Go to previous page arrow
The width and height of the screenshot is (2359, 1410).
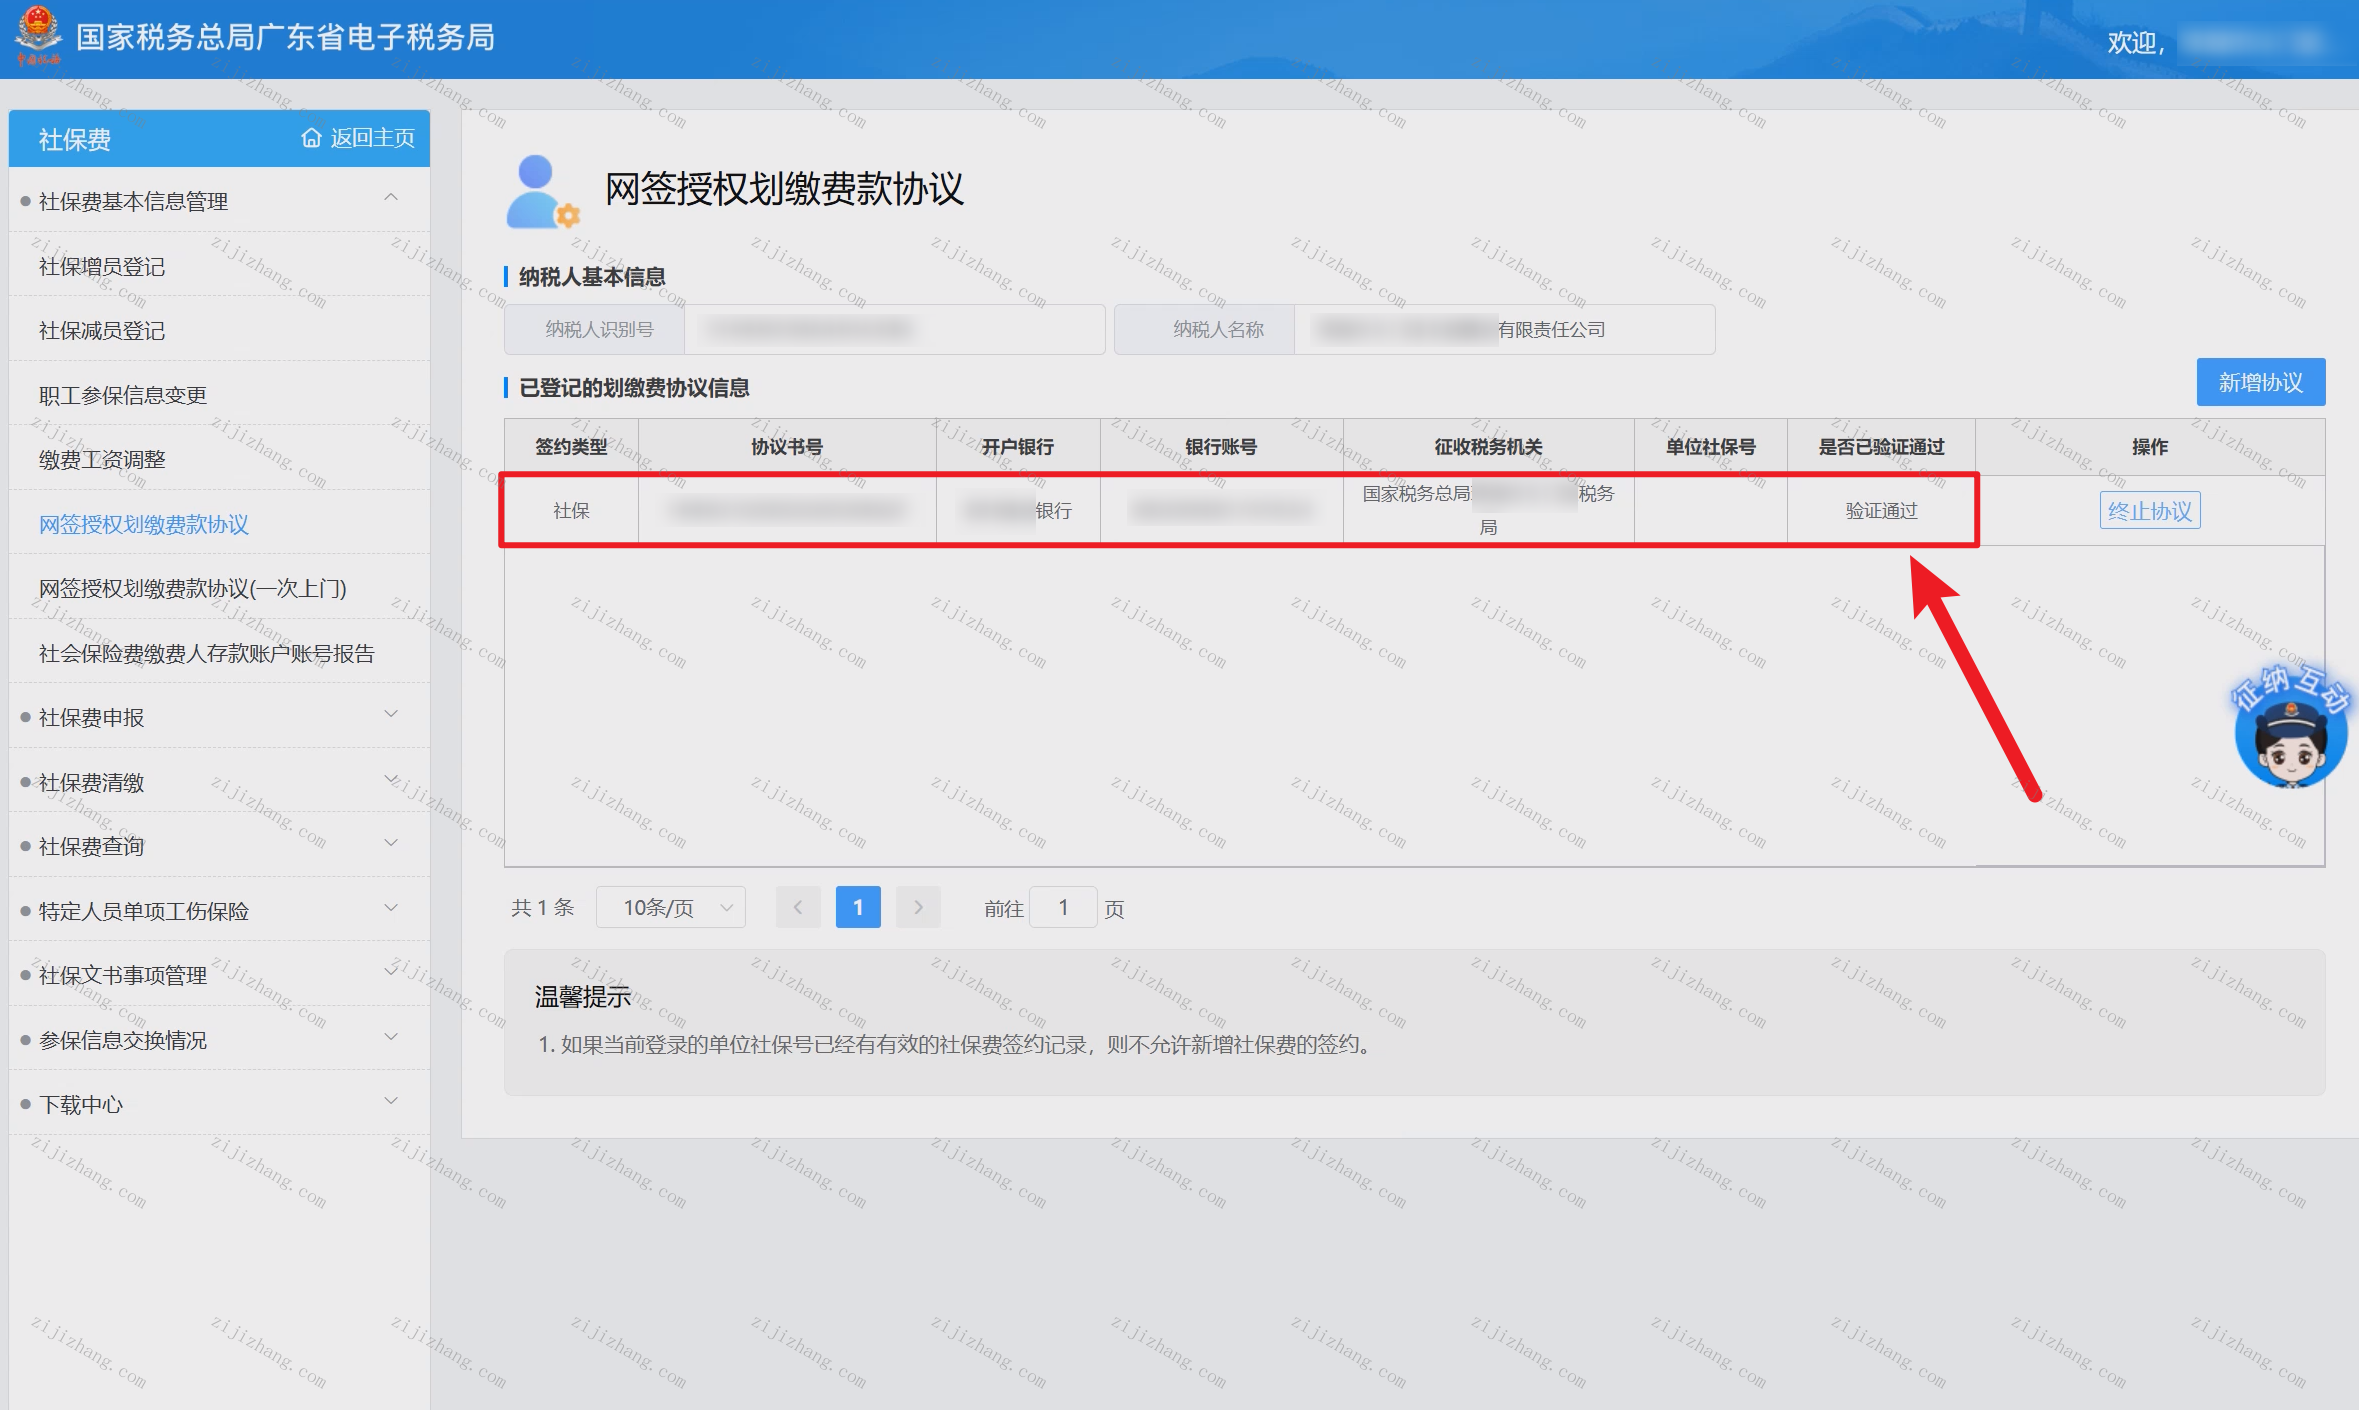click(x=798, y=908)
